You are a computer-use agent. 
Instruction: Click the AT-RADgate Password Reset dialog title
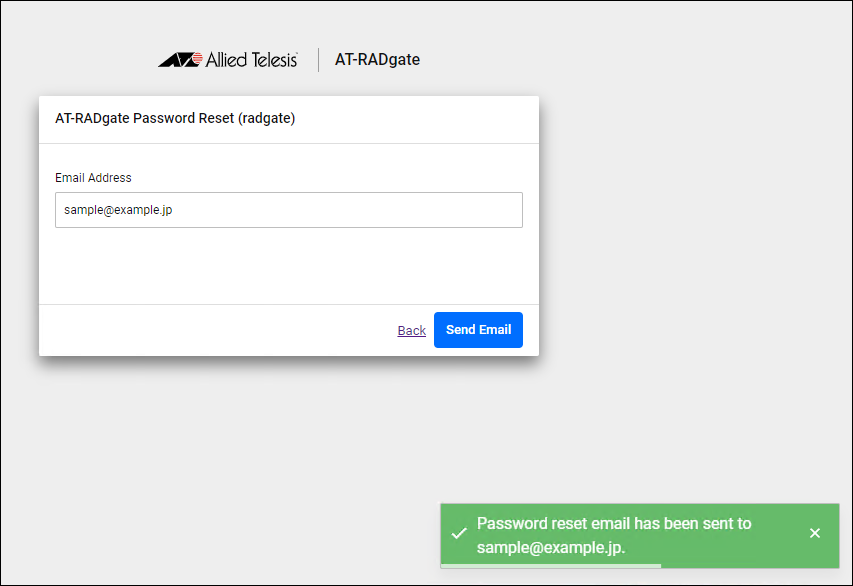click(145, 118)
